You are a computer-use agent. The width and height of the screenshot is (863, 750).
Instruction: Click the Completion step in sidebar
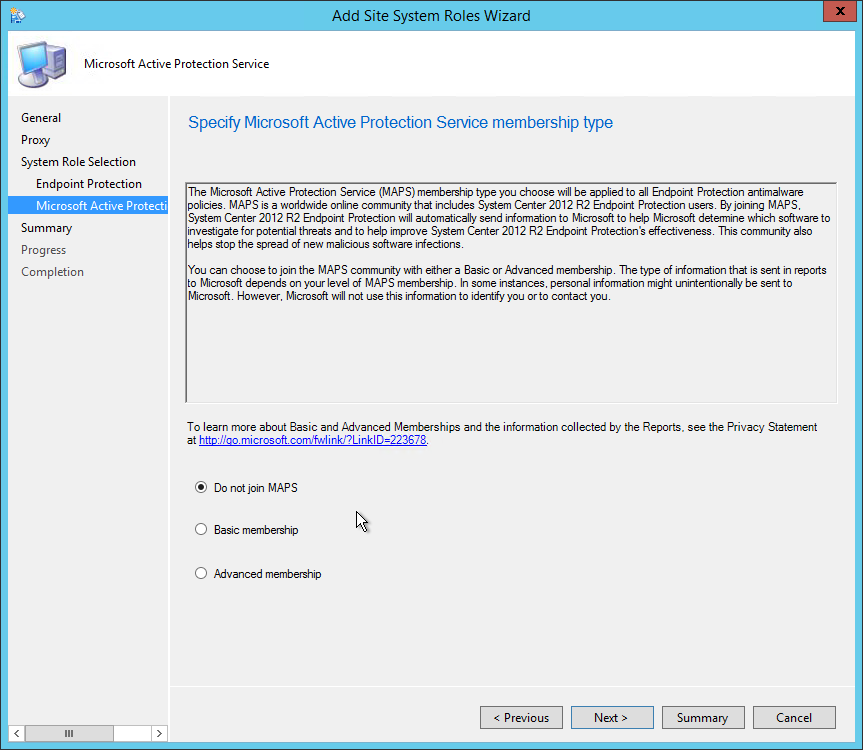point(52,272)
